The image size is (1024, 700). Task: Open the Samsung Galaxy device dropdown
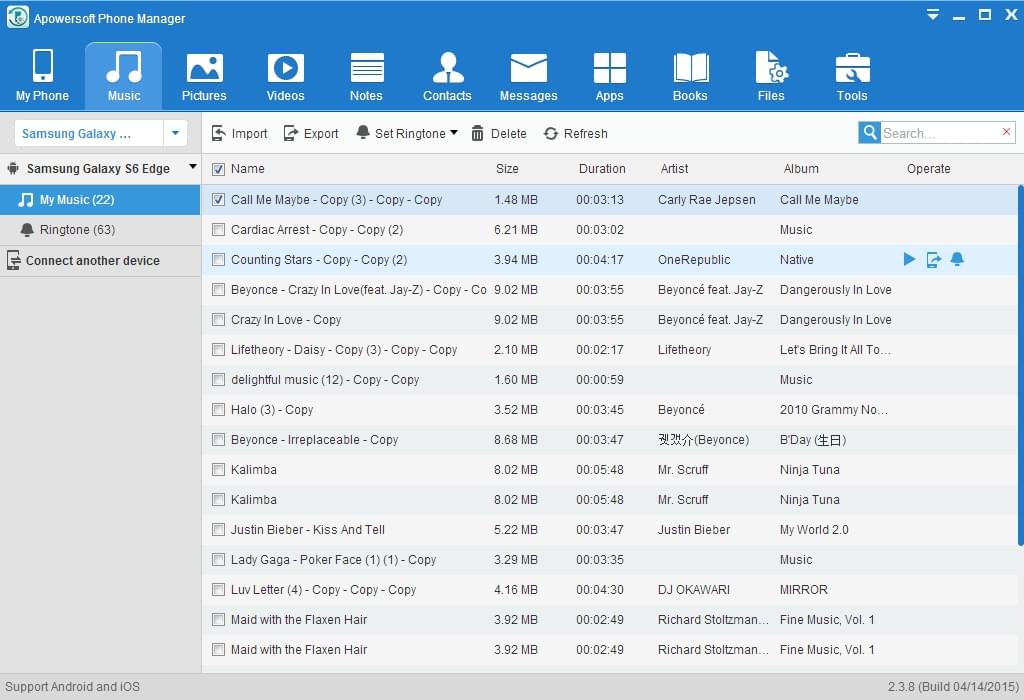(175, 133)
